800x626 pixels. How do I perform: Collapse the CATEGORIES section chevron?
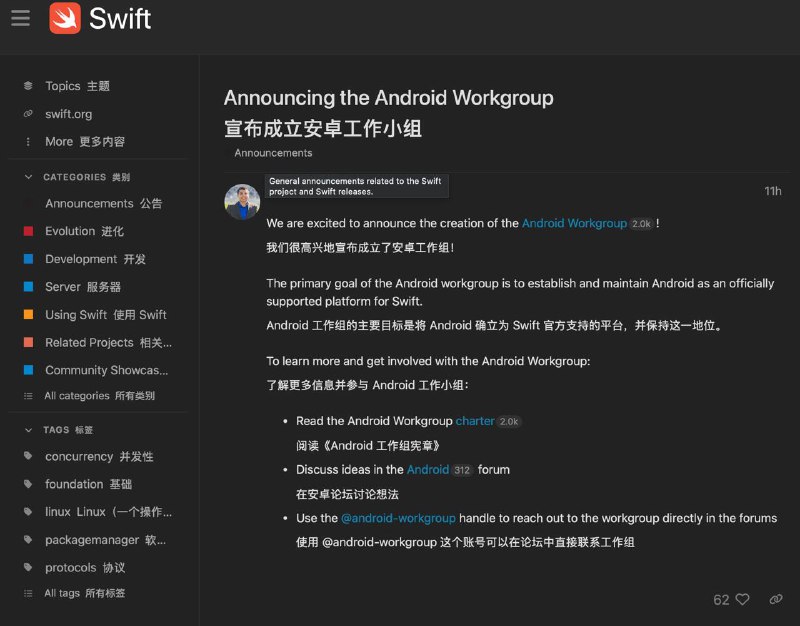pyautogui.click(x=27, y=176)
